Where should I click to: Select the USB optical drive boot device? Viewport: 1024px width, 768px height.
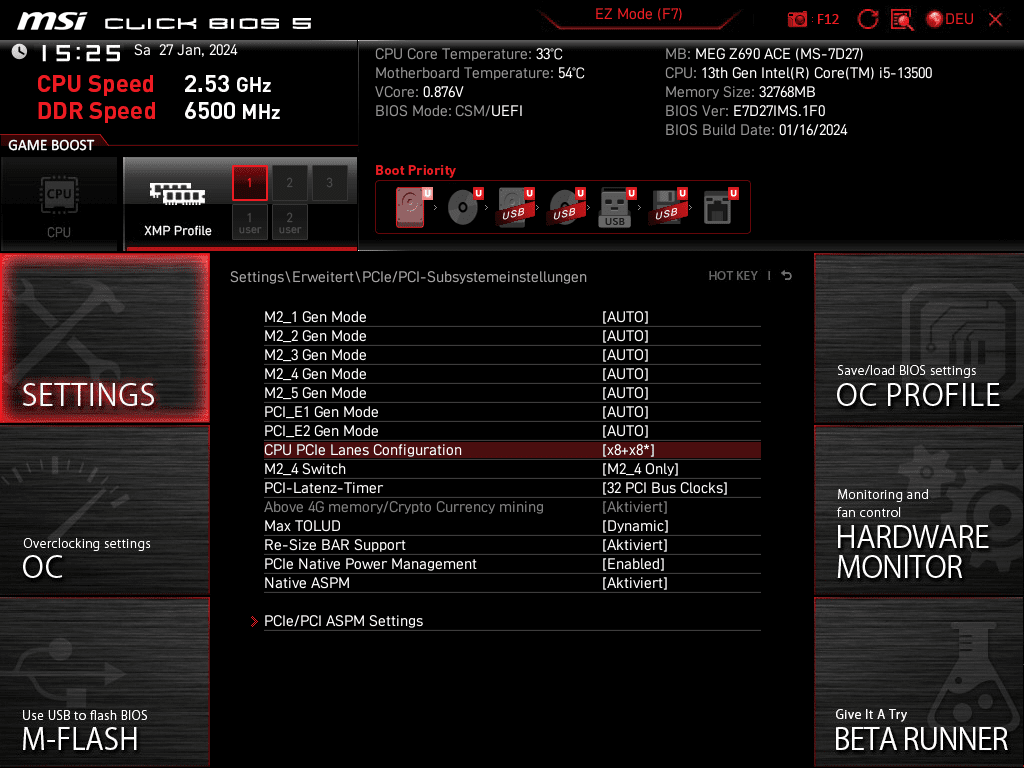567,207
